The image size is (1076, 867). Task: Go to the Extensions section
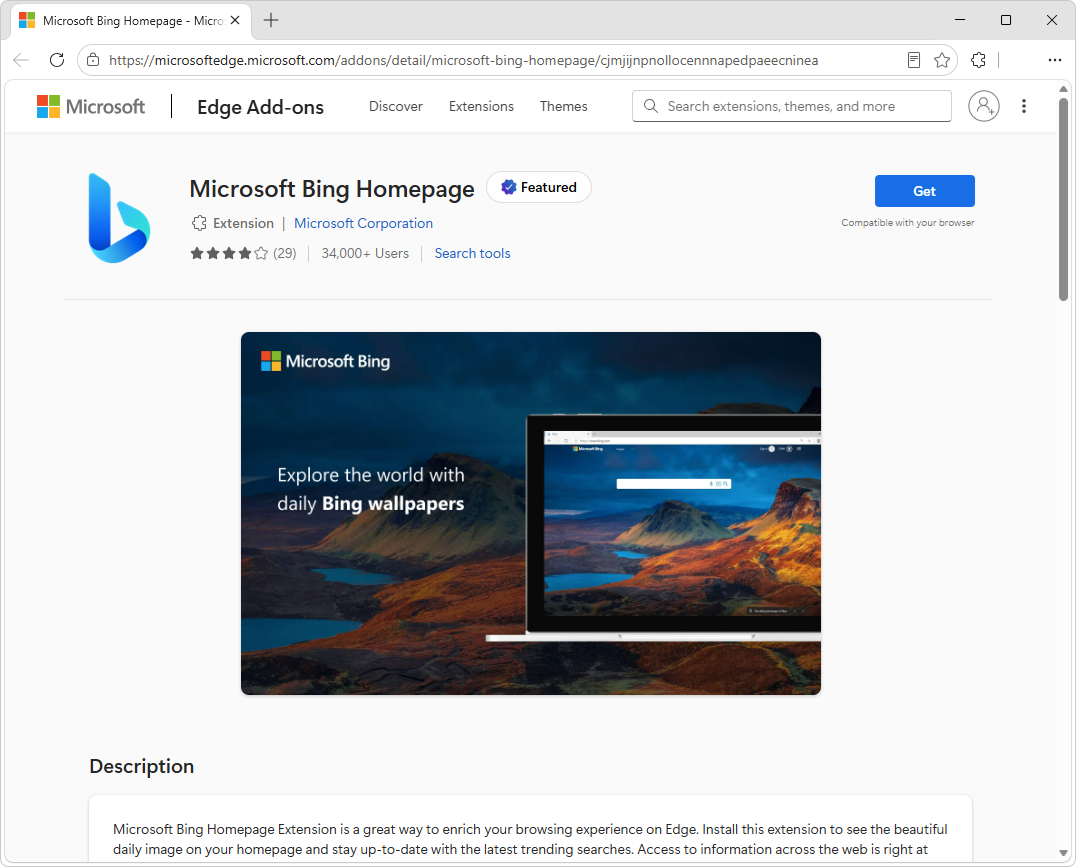click(481, 106)
